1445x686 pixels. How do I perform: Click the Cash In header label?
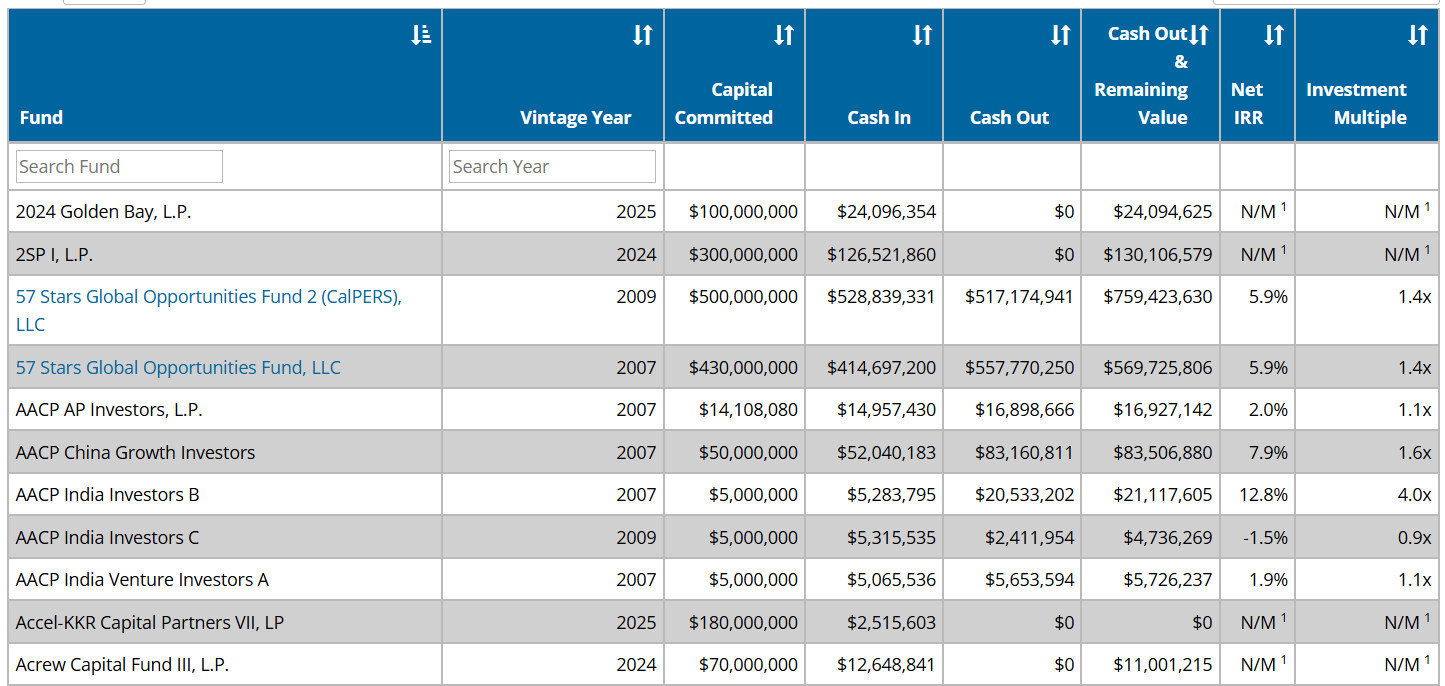(879, 117)
